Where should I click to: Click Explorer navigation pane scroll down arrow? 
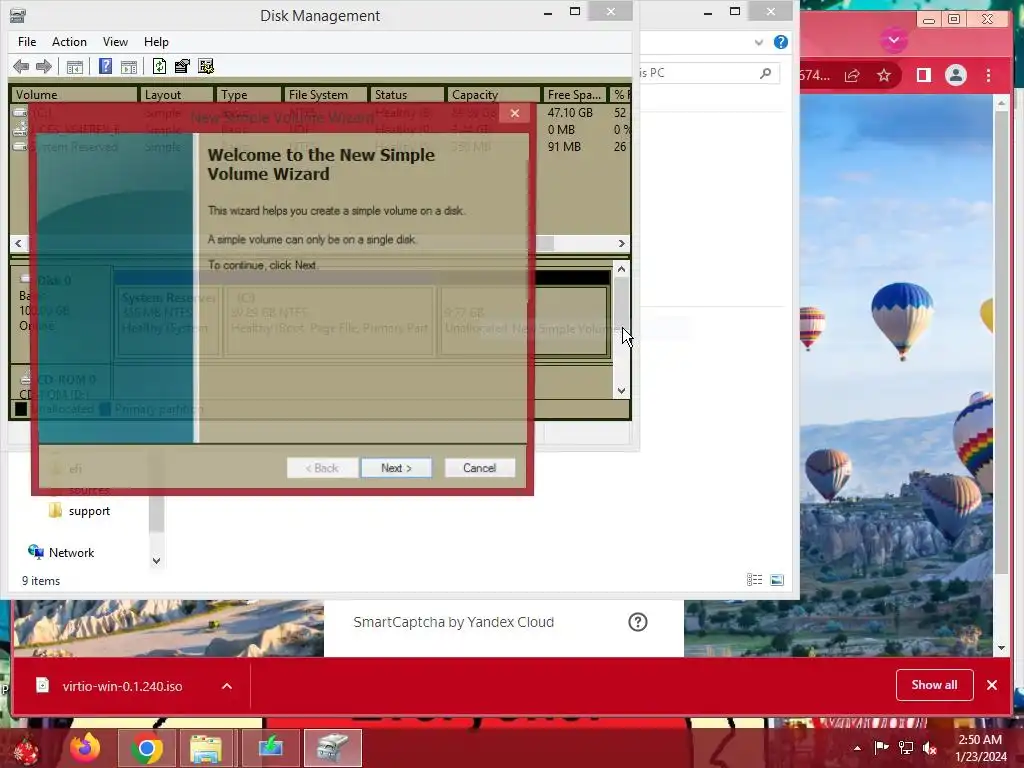(x=156, y=560)
